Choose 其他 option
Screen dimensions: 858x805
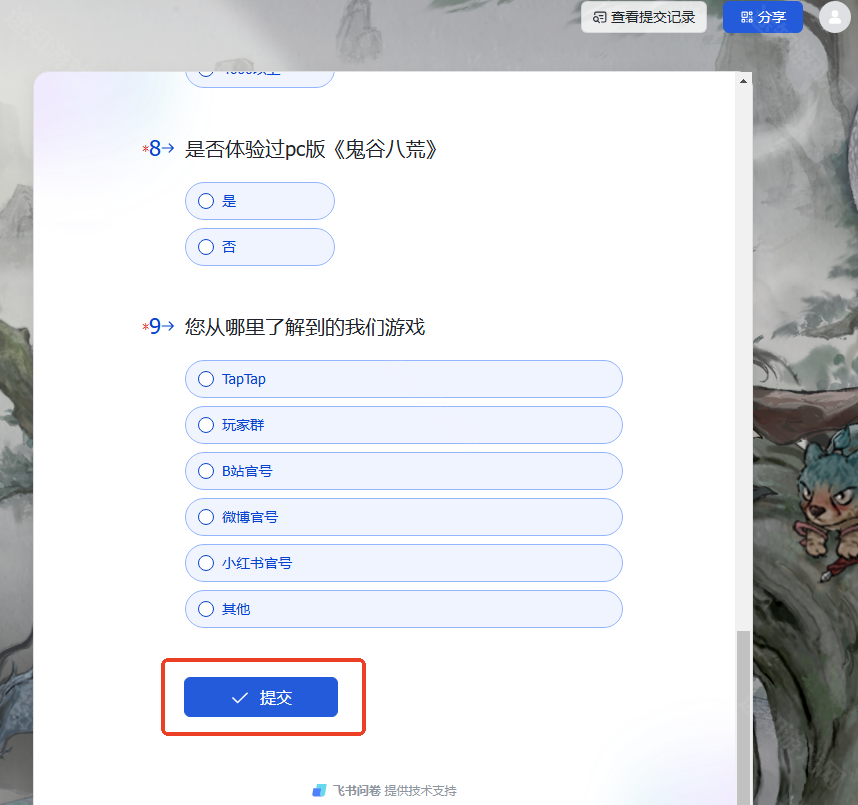404,609
